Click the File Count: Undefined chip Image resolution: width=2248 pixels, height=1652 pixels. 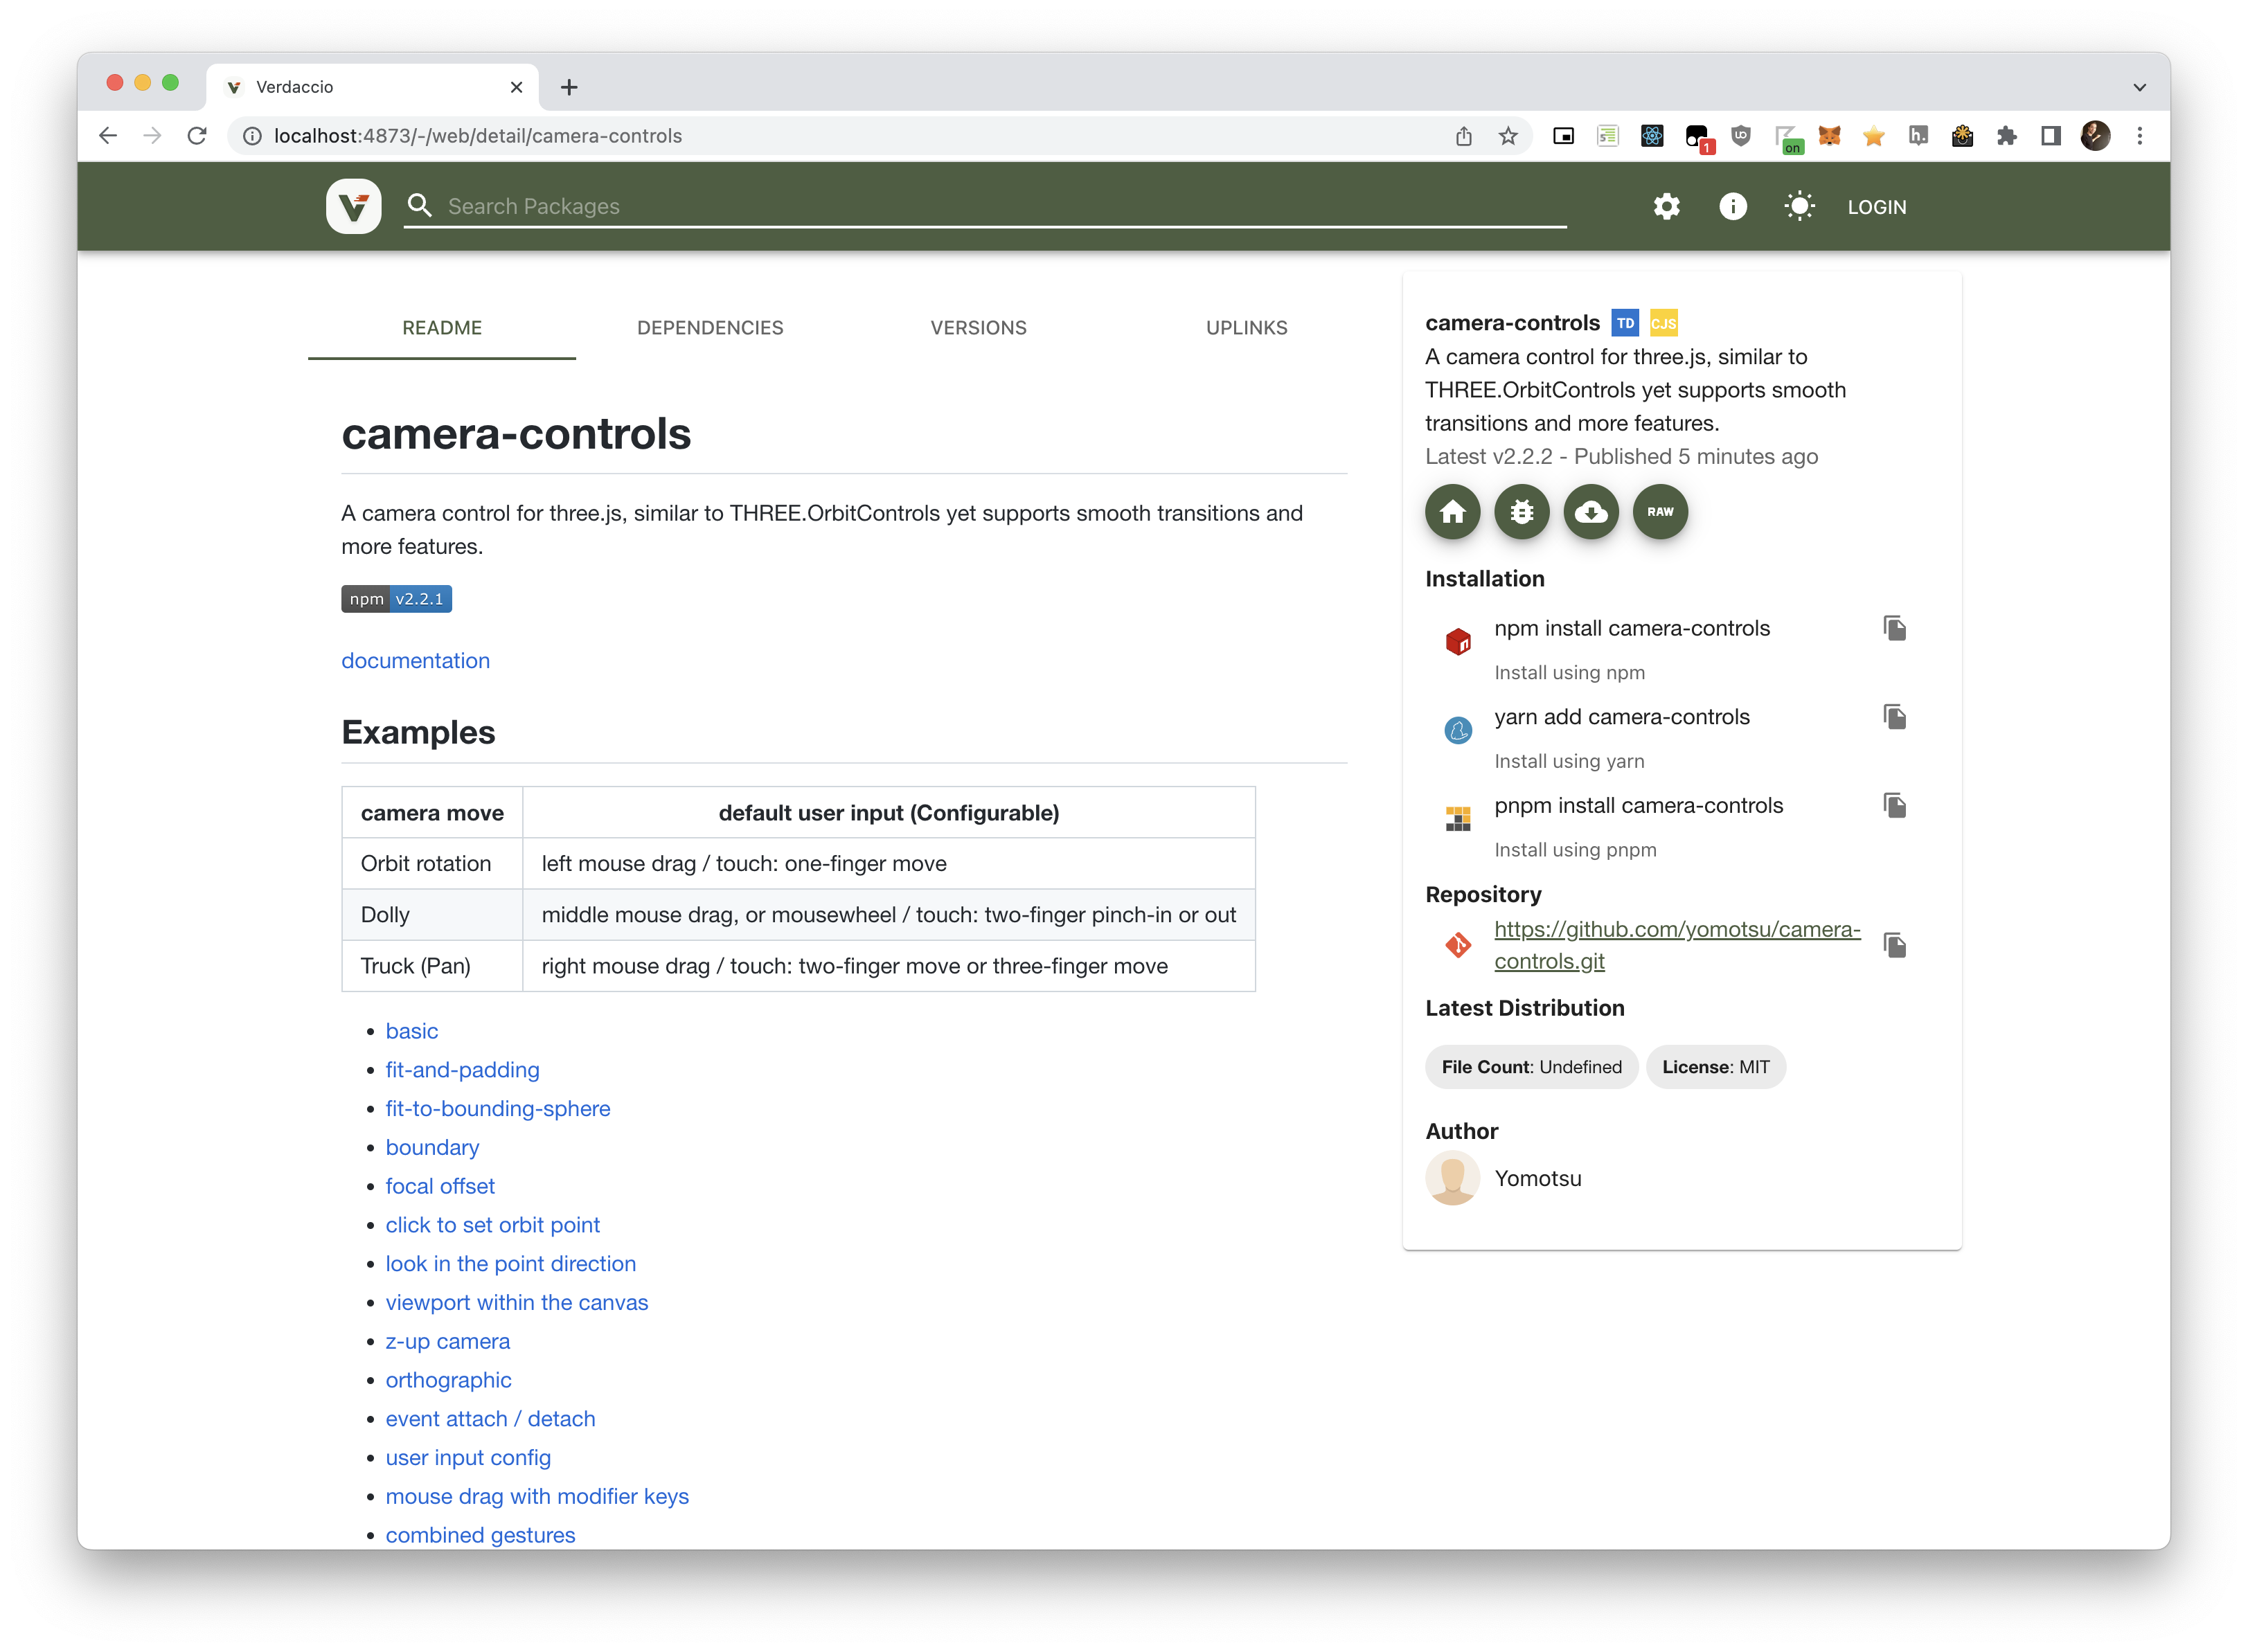[1531, 1067]
